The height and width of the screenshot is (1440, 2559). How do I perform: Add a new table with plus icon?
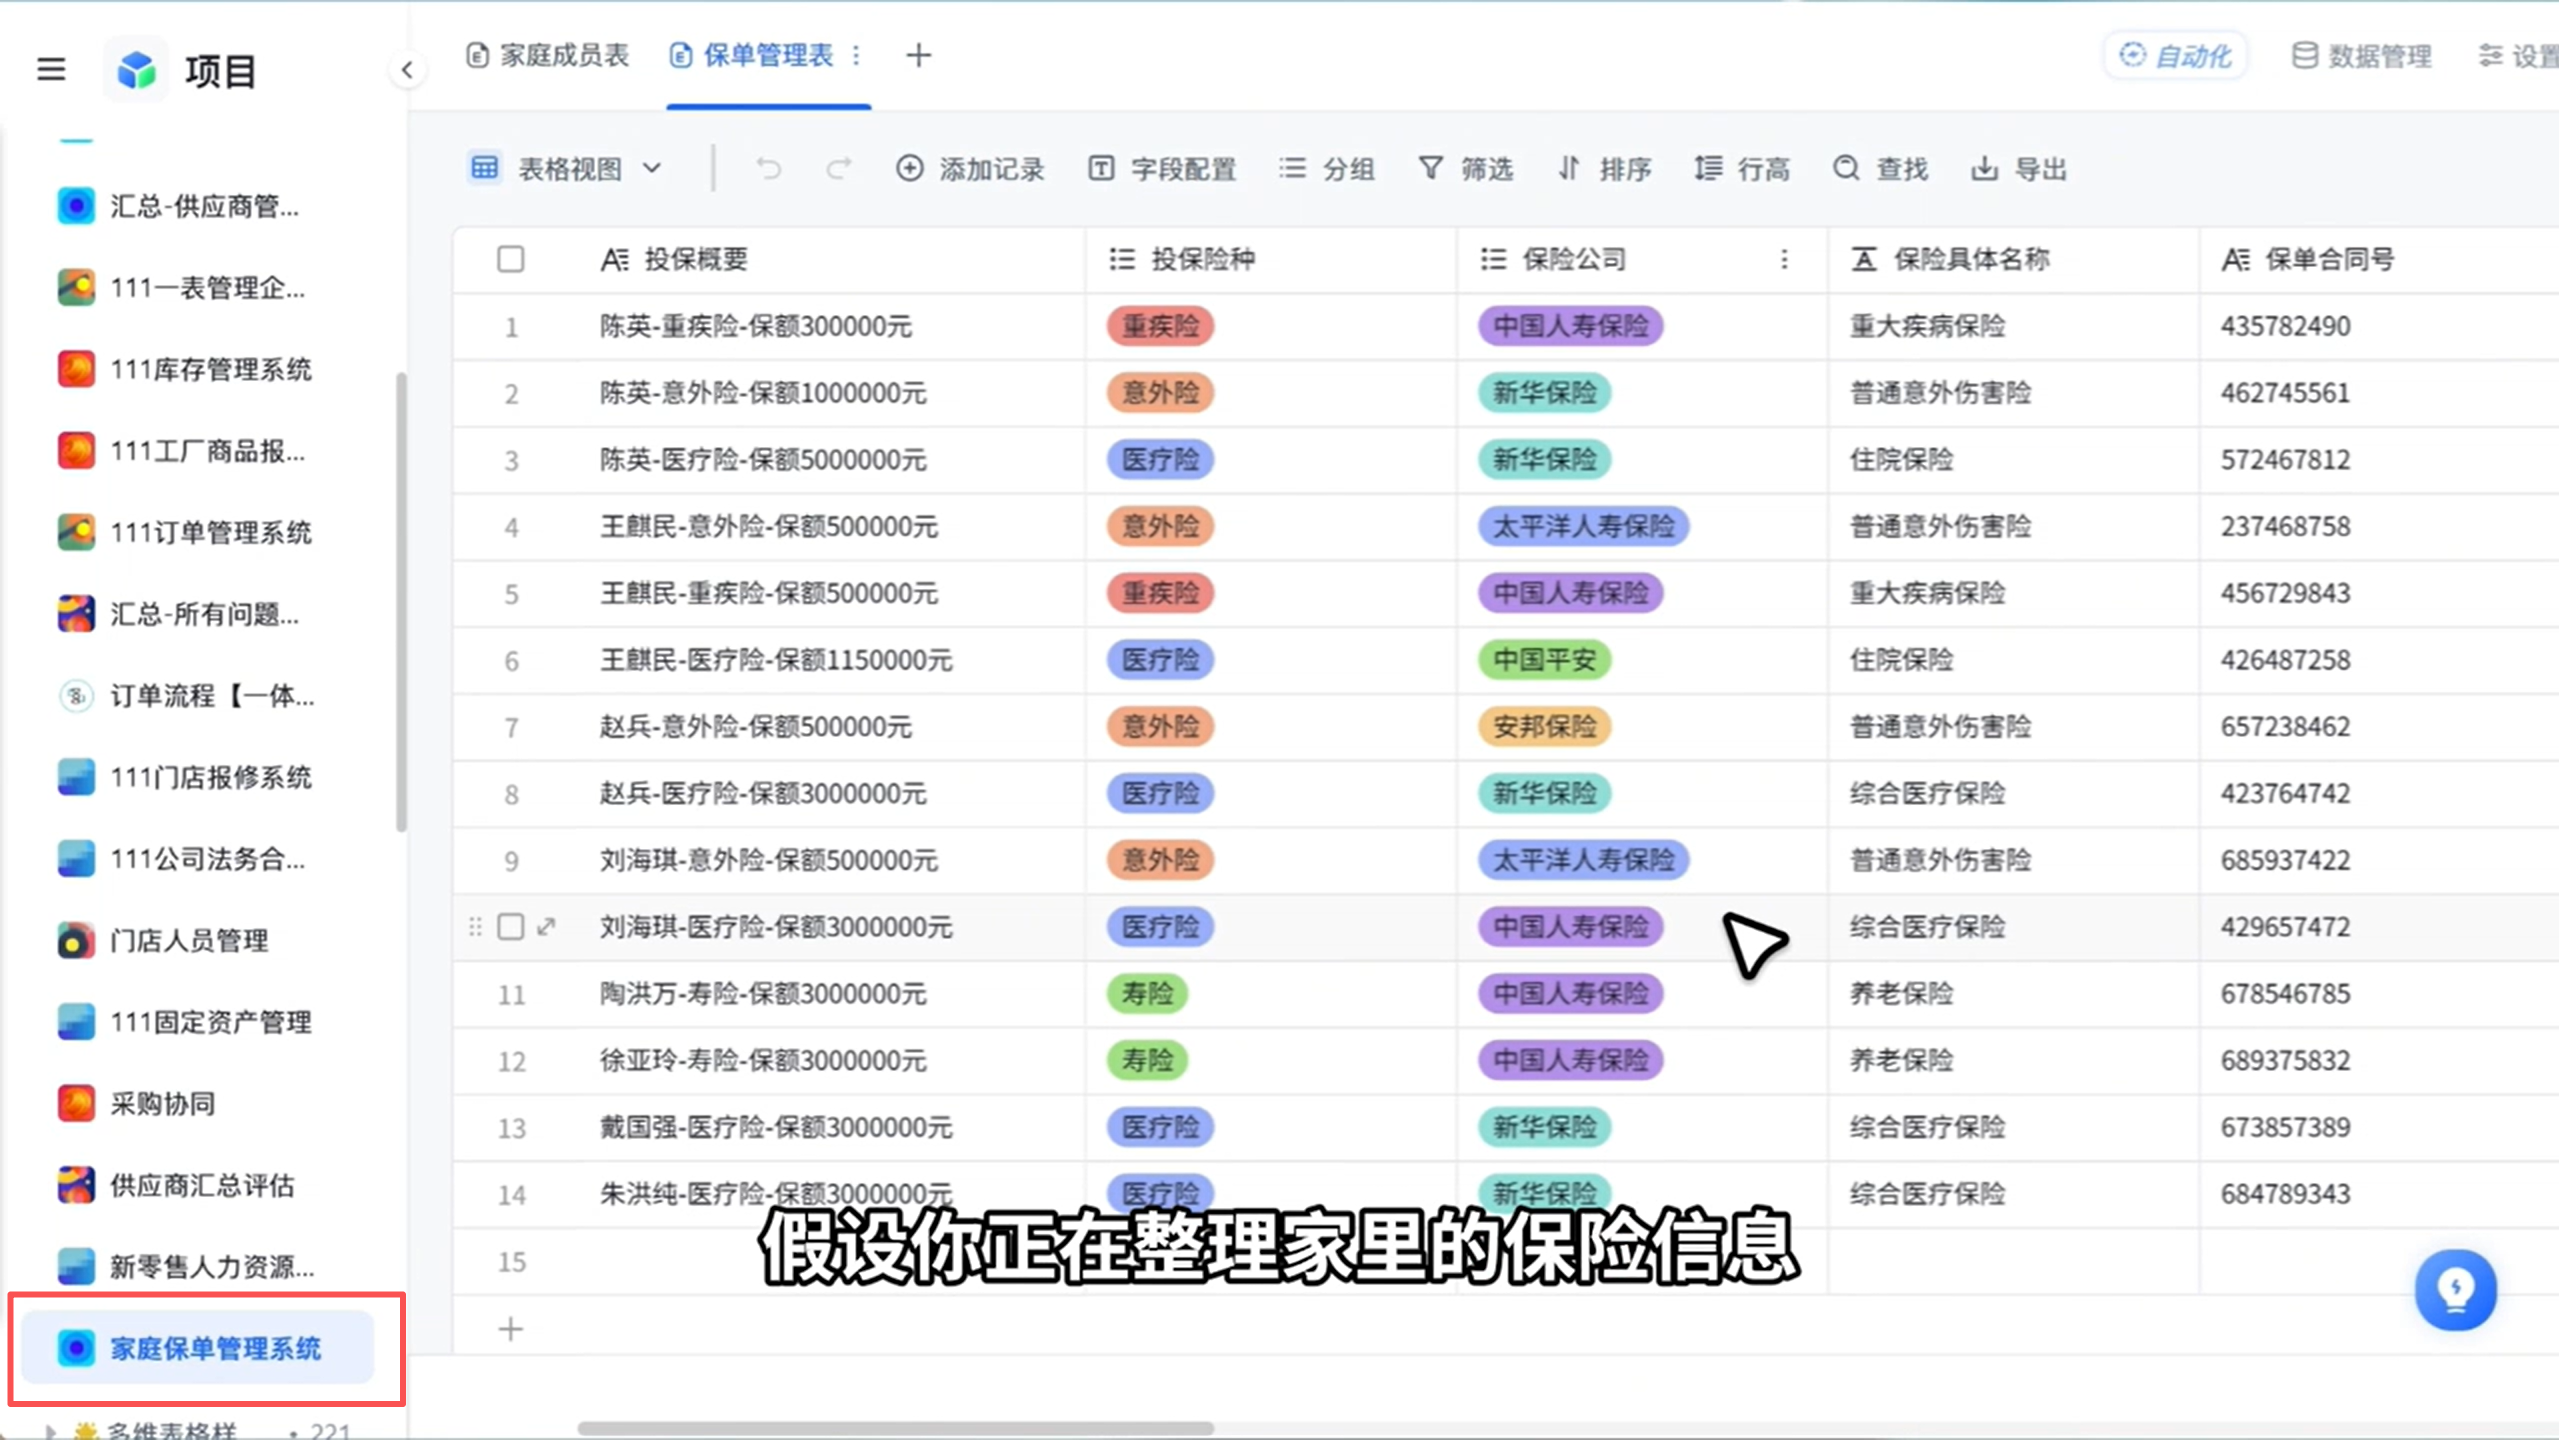click(918, 55)
